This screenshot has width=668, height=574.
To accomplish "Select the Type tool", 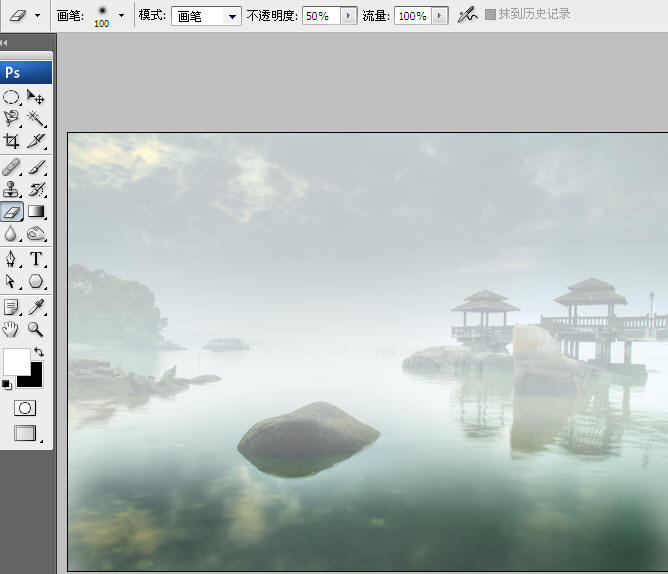I will 37,259.
